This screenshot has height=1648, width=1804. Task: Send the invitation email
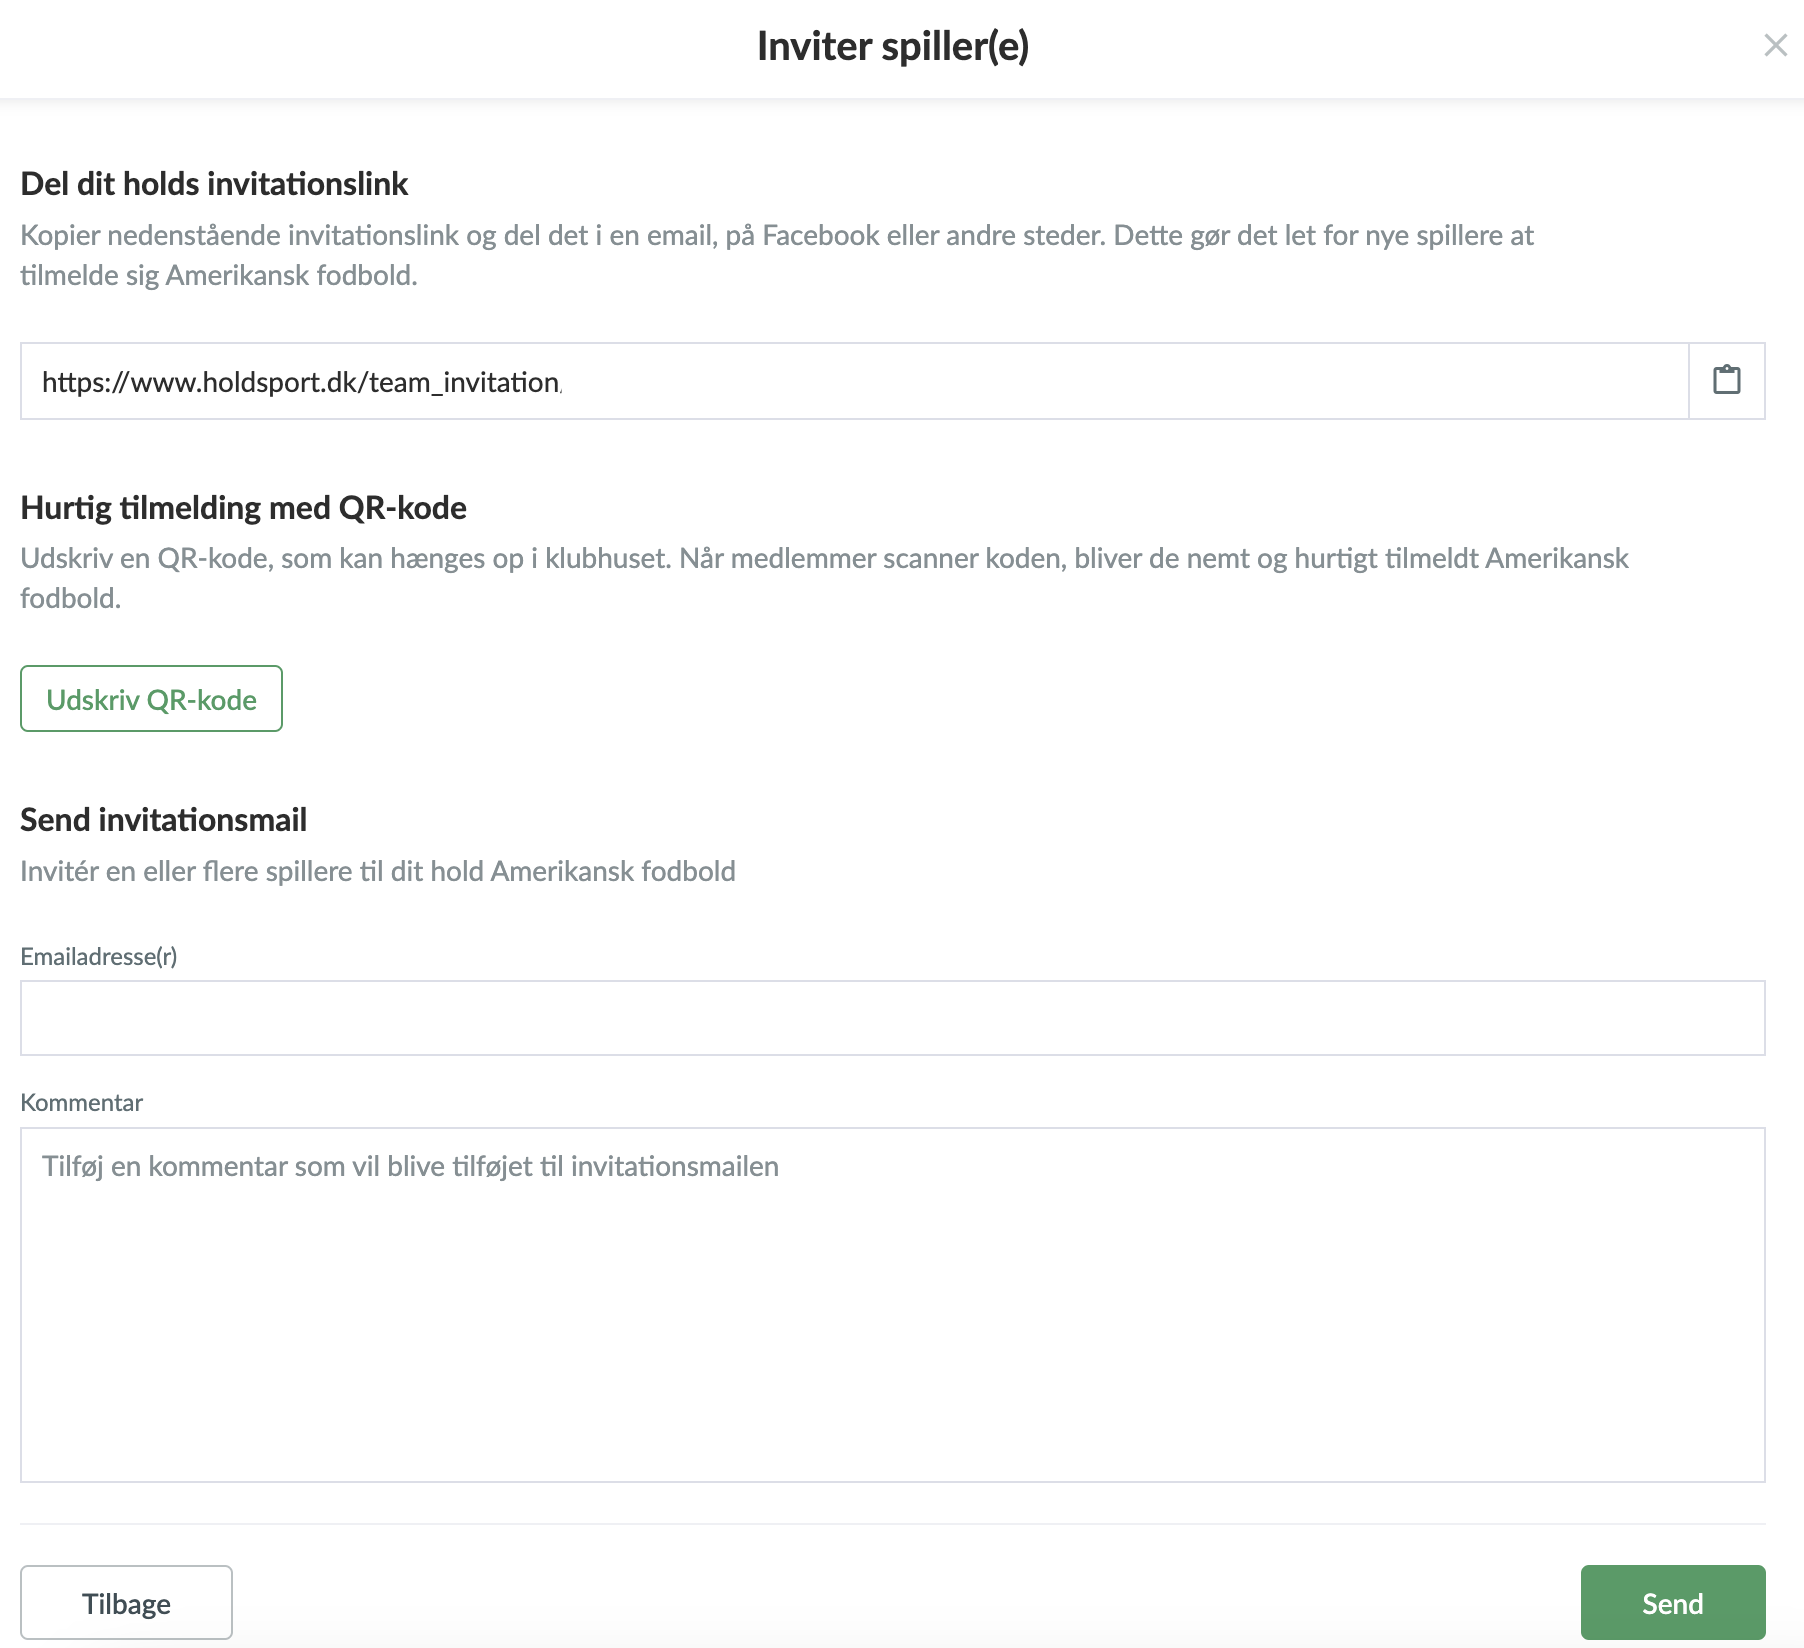click(1672, 1602)
